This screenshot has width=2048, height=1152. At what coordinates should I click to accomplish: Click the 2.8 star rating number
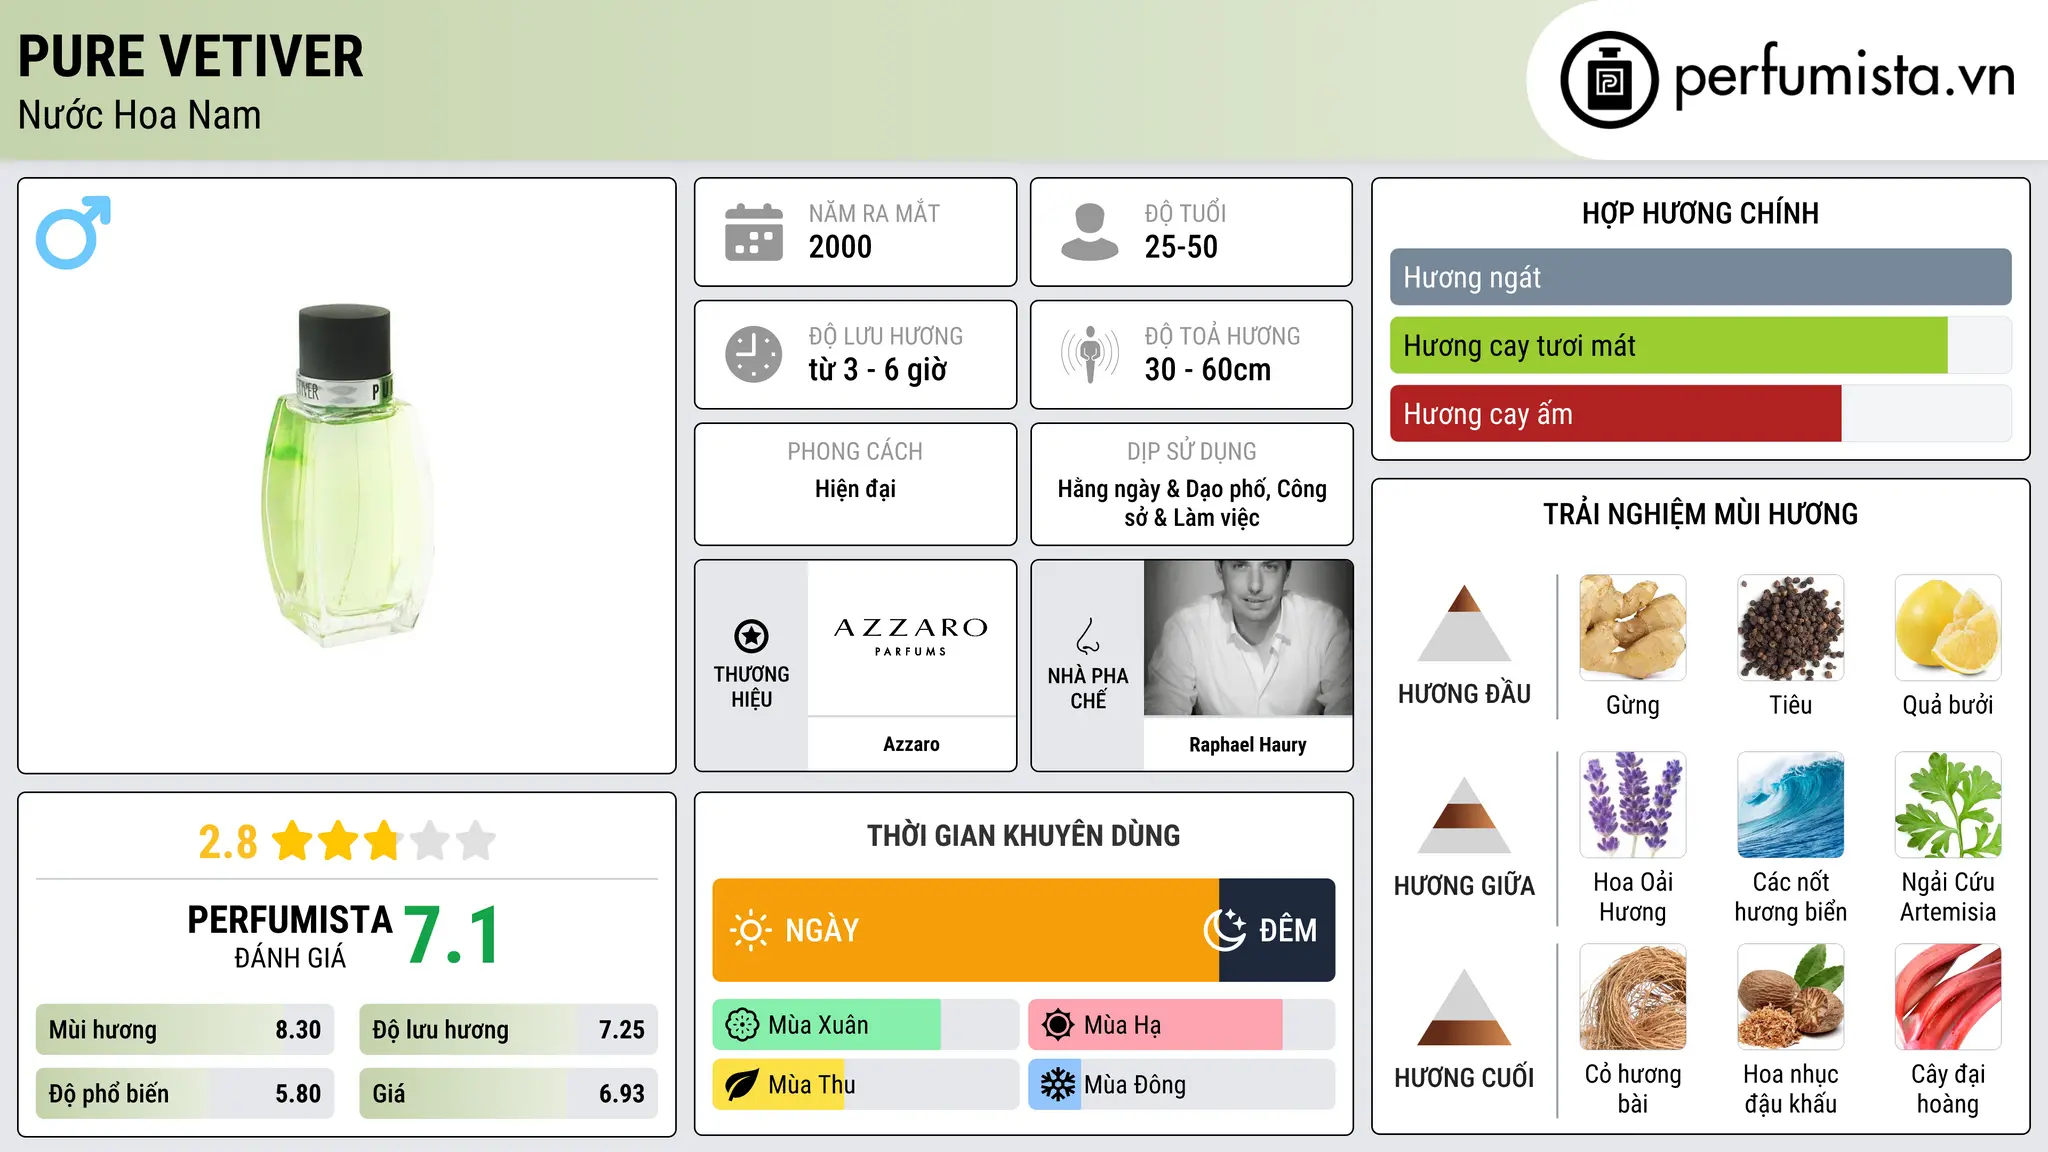tap(228, 842)
